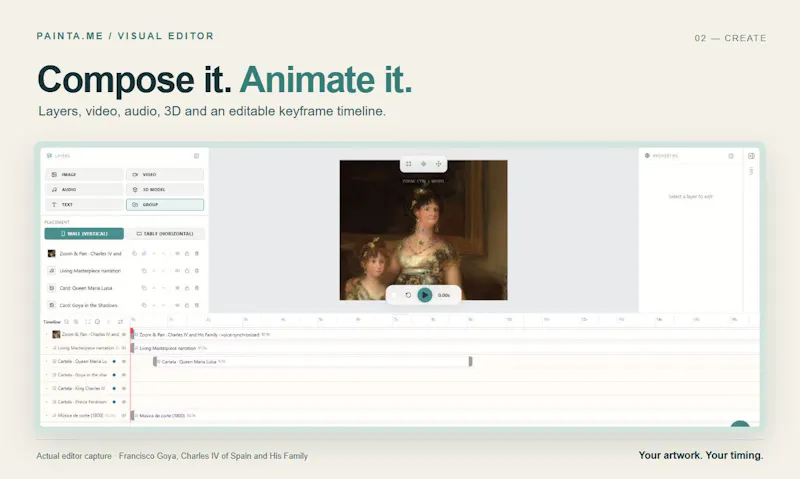Click timeline zoom magnifier icon
Screen dimensions: 800x479
[66, 322]
